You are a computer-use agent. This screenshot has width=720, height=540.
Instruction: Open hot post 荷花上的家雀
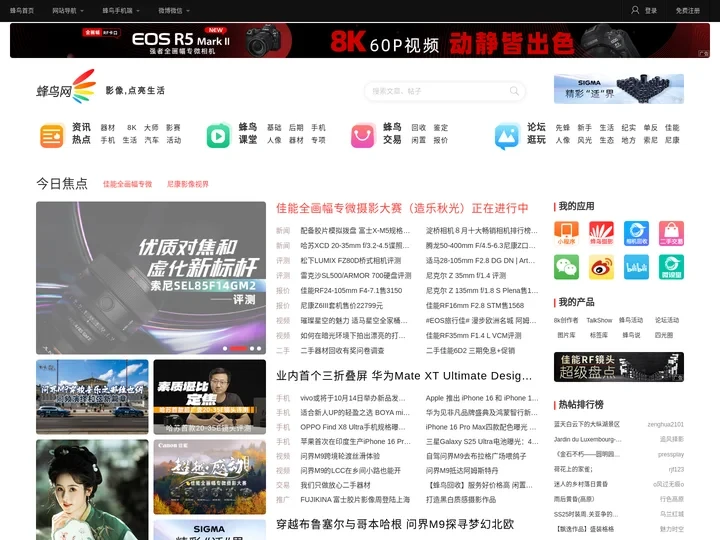point(573,469)
